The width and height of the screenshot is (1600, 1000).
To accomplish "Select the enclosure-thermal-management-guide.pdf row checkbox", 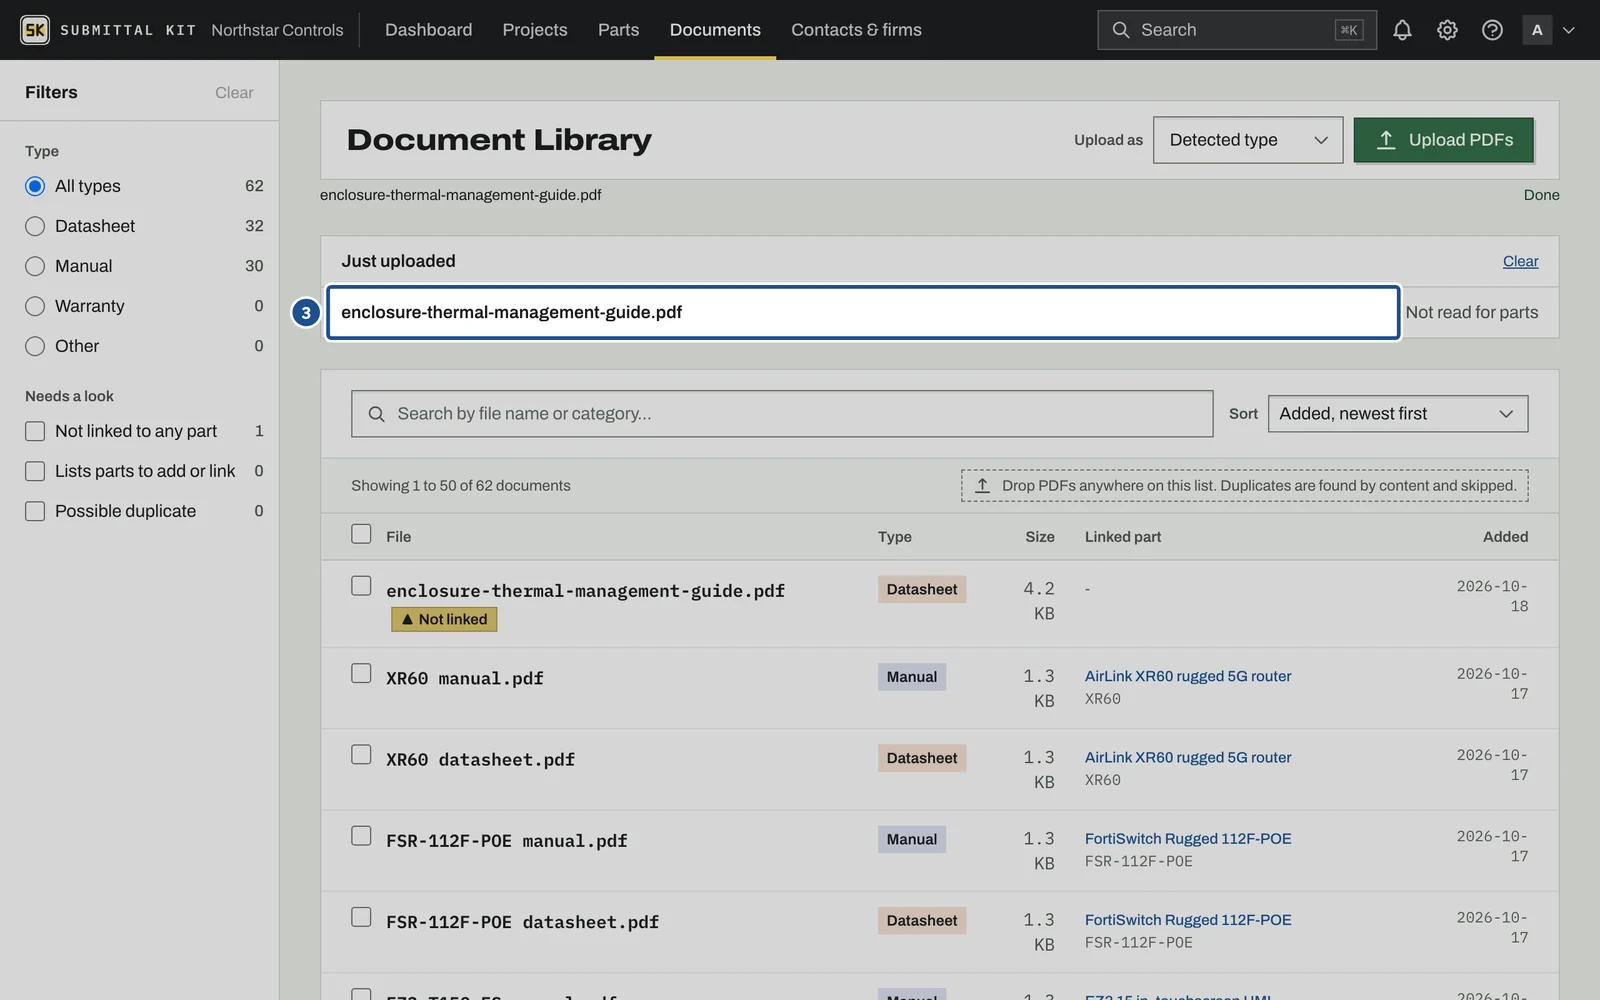I will click(x=361, y=586).
